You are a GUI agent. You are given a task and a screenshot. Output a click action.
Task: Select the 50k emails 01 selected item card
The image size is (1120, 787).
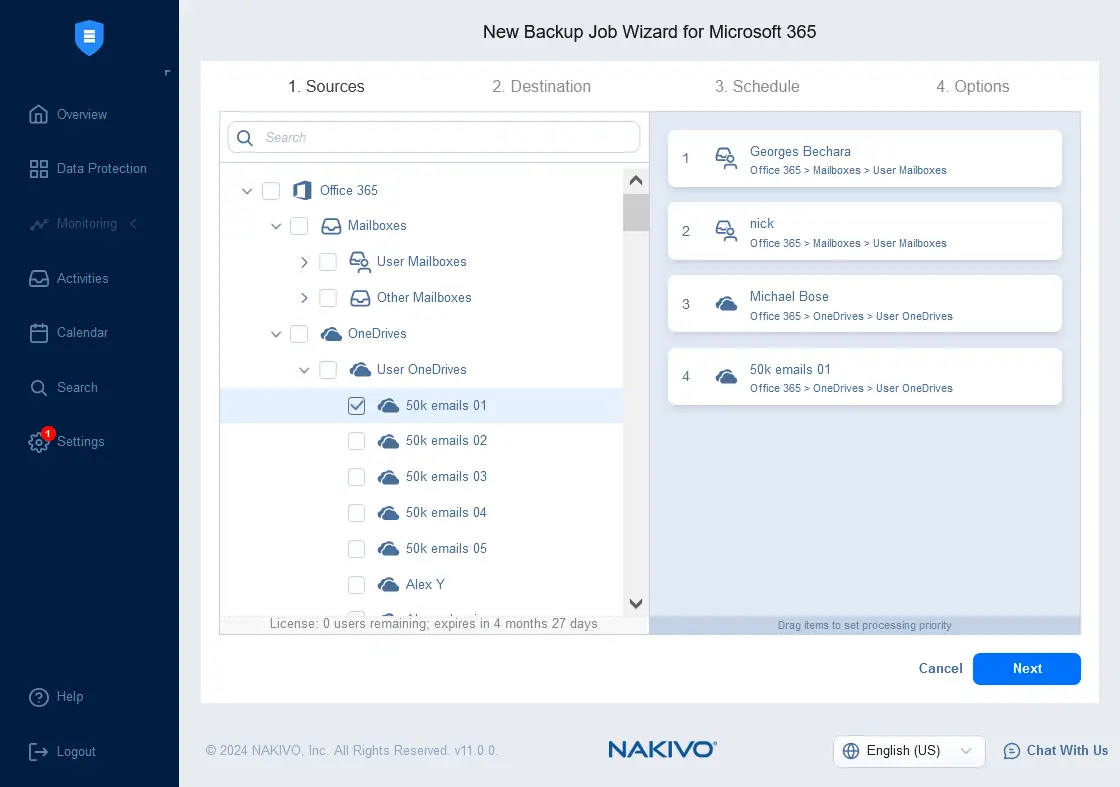[864, 377]
